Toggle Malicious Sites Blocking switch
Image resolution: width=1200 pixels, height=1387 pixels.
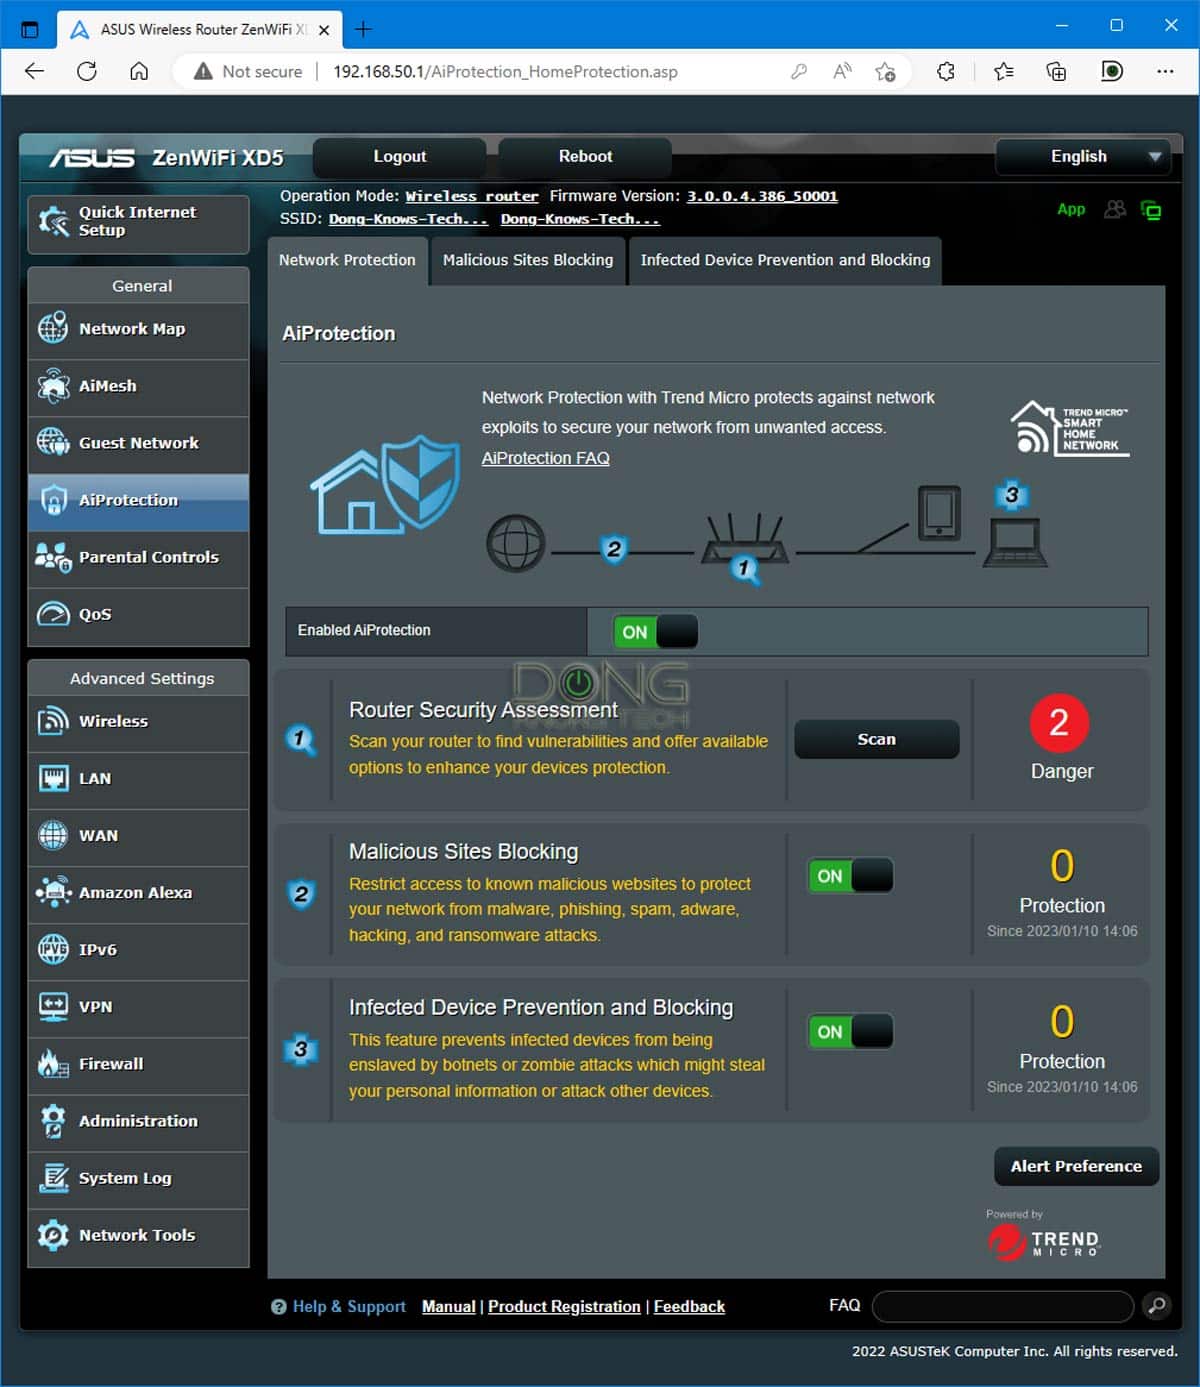[851, 876]
